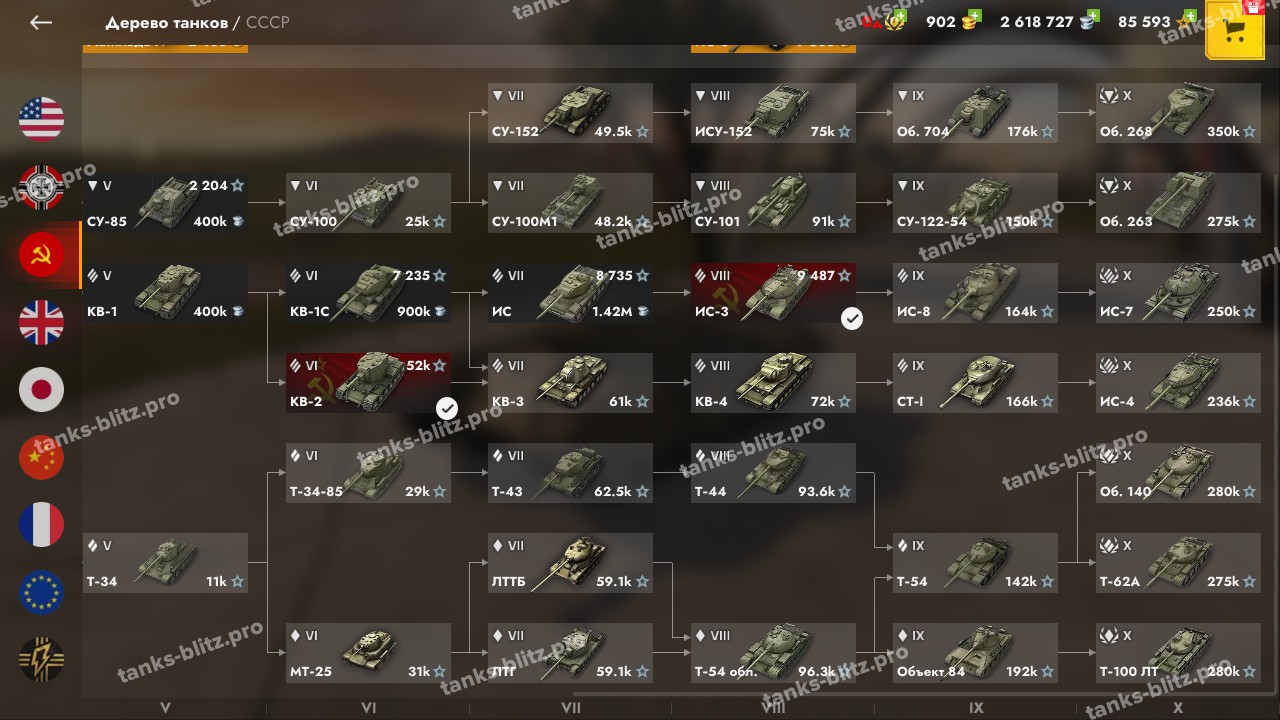
Task: Add gold with the plus icon
Action: coord(975,16)
